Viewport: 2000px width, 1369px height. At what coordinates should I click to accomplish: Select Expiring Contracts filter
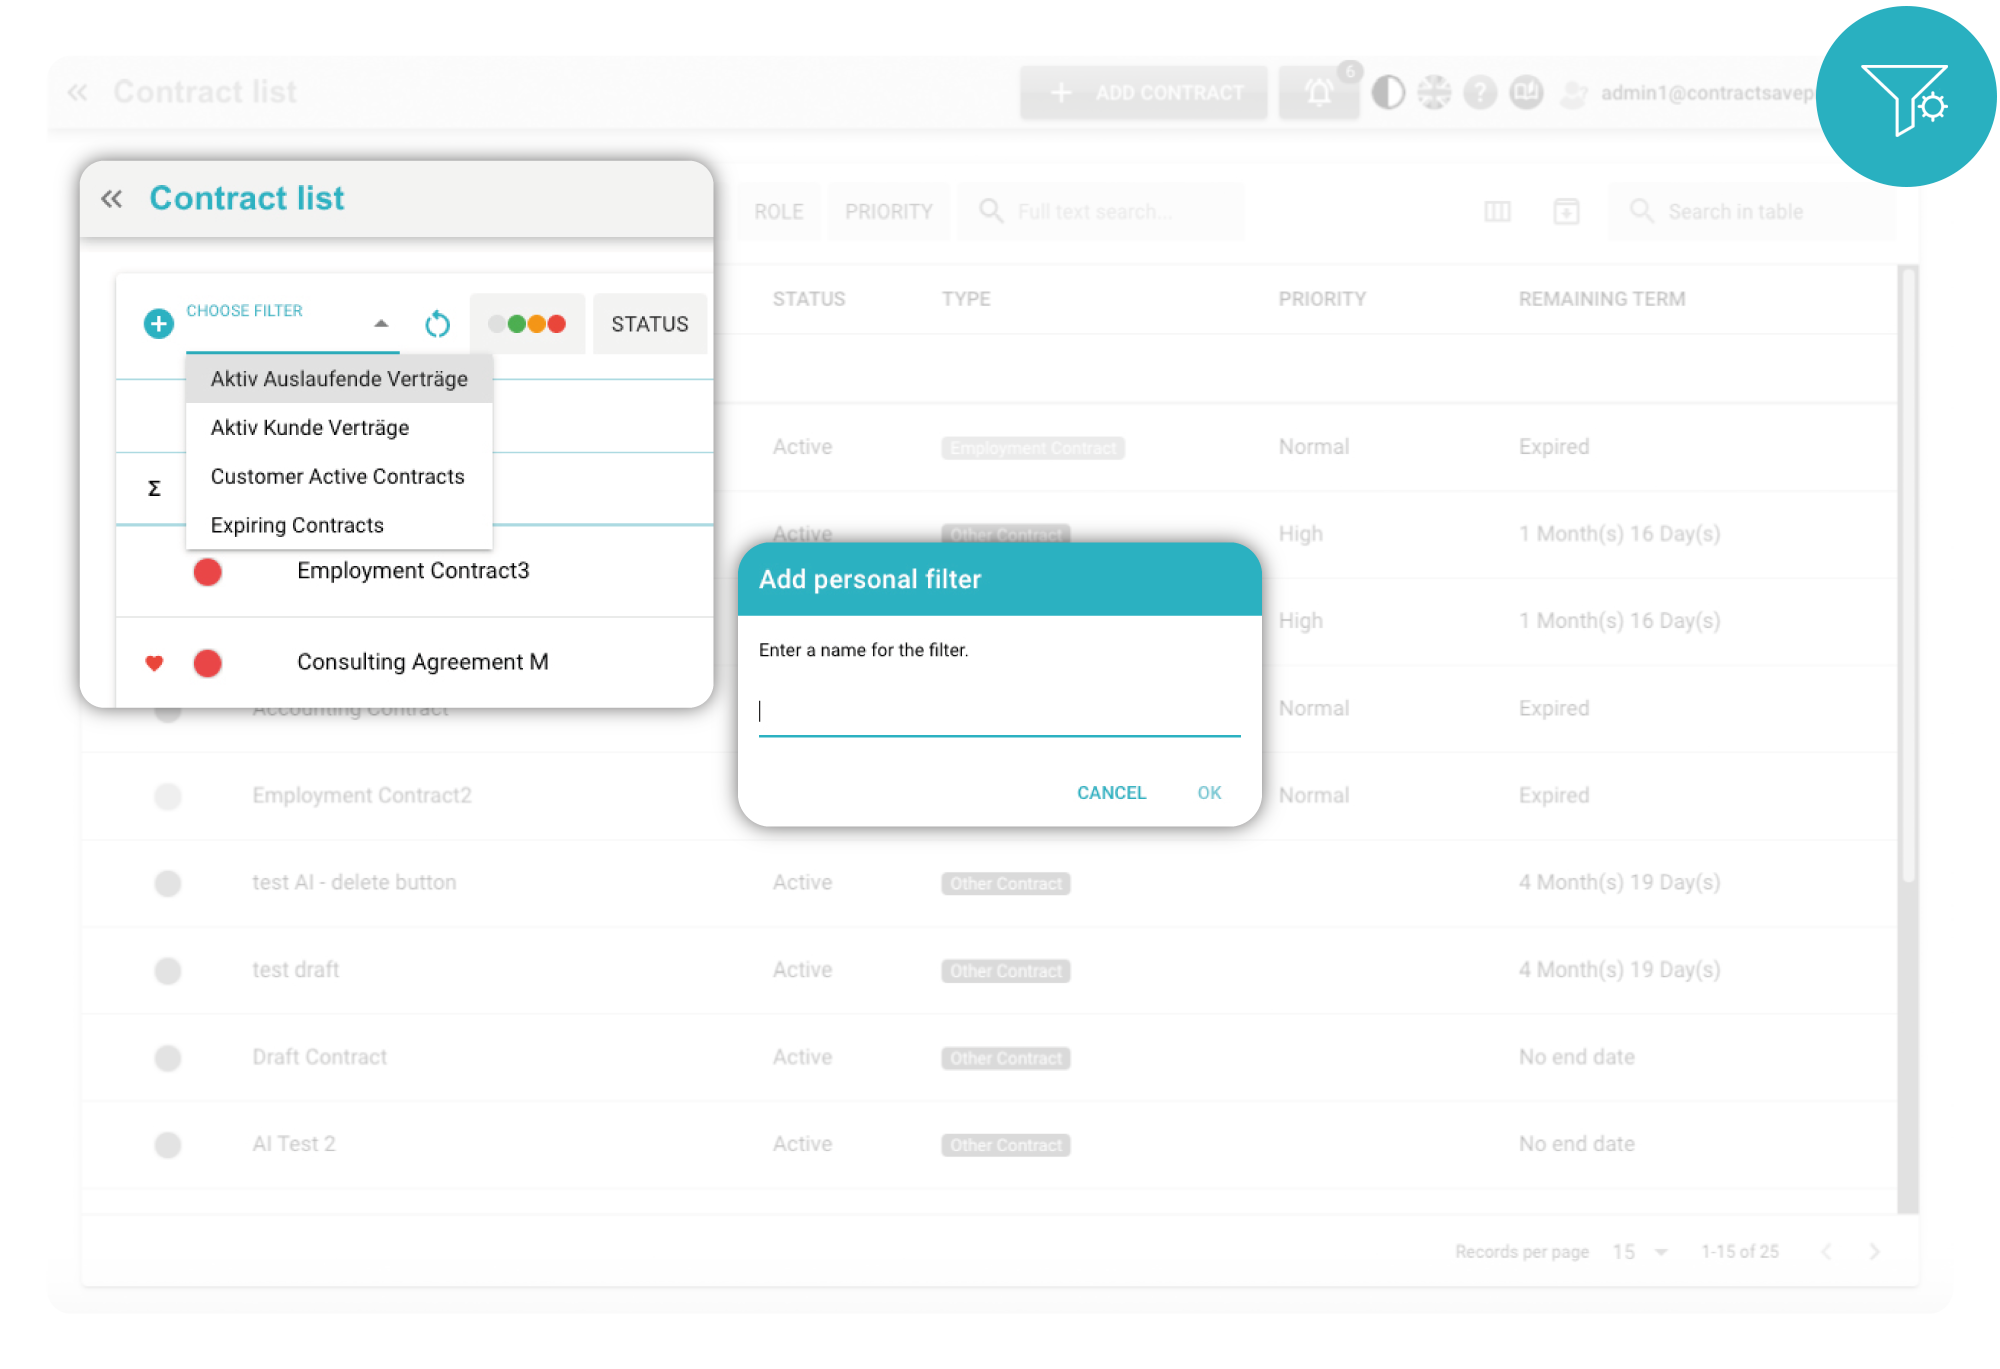tap(339, 526)
